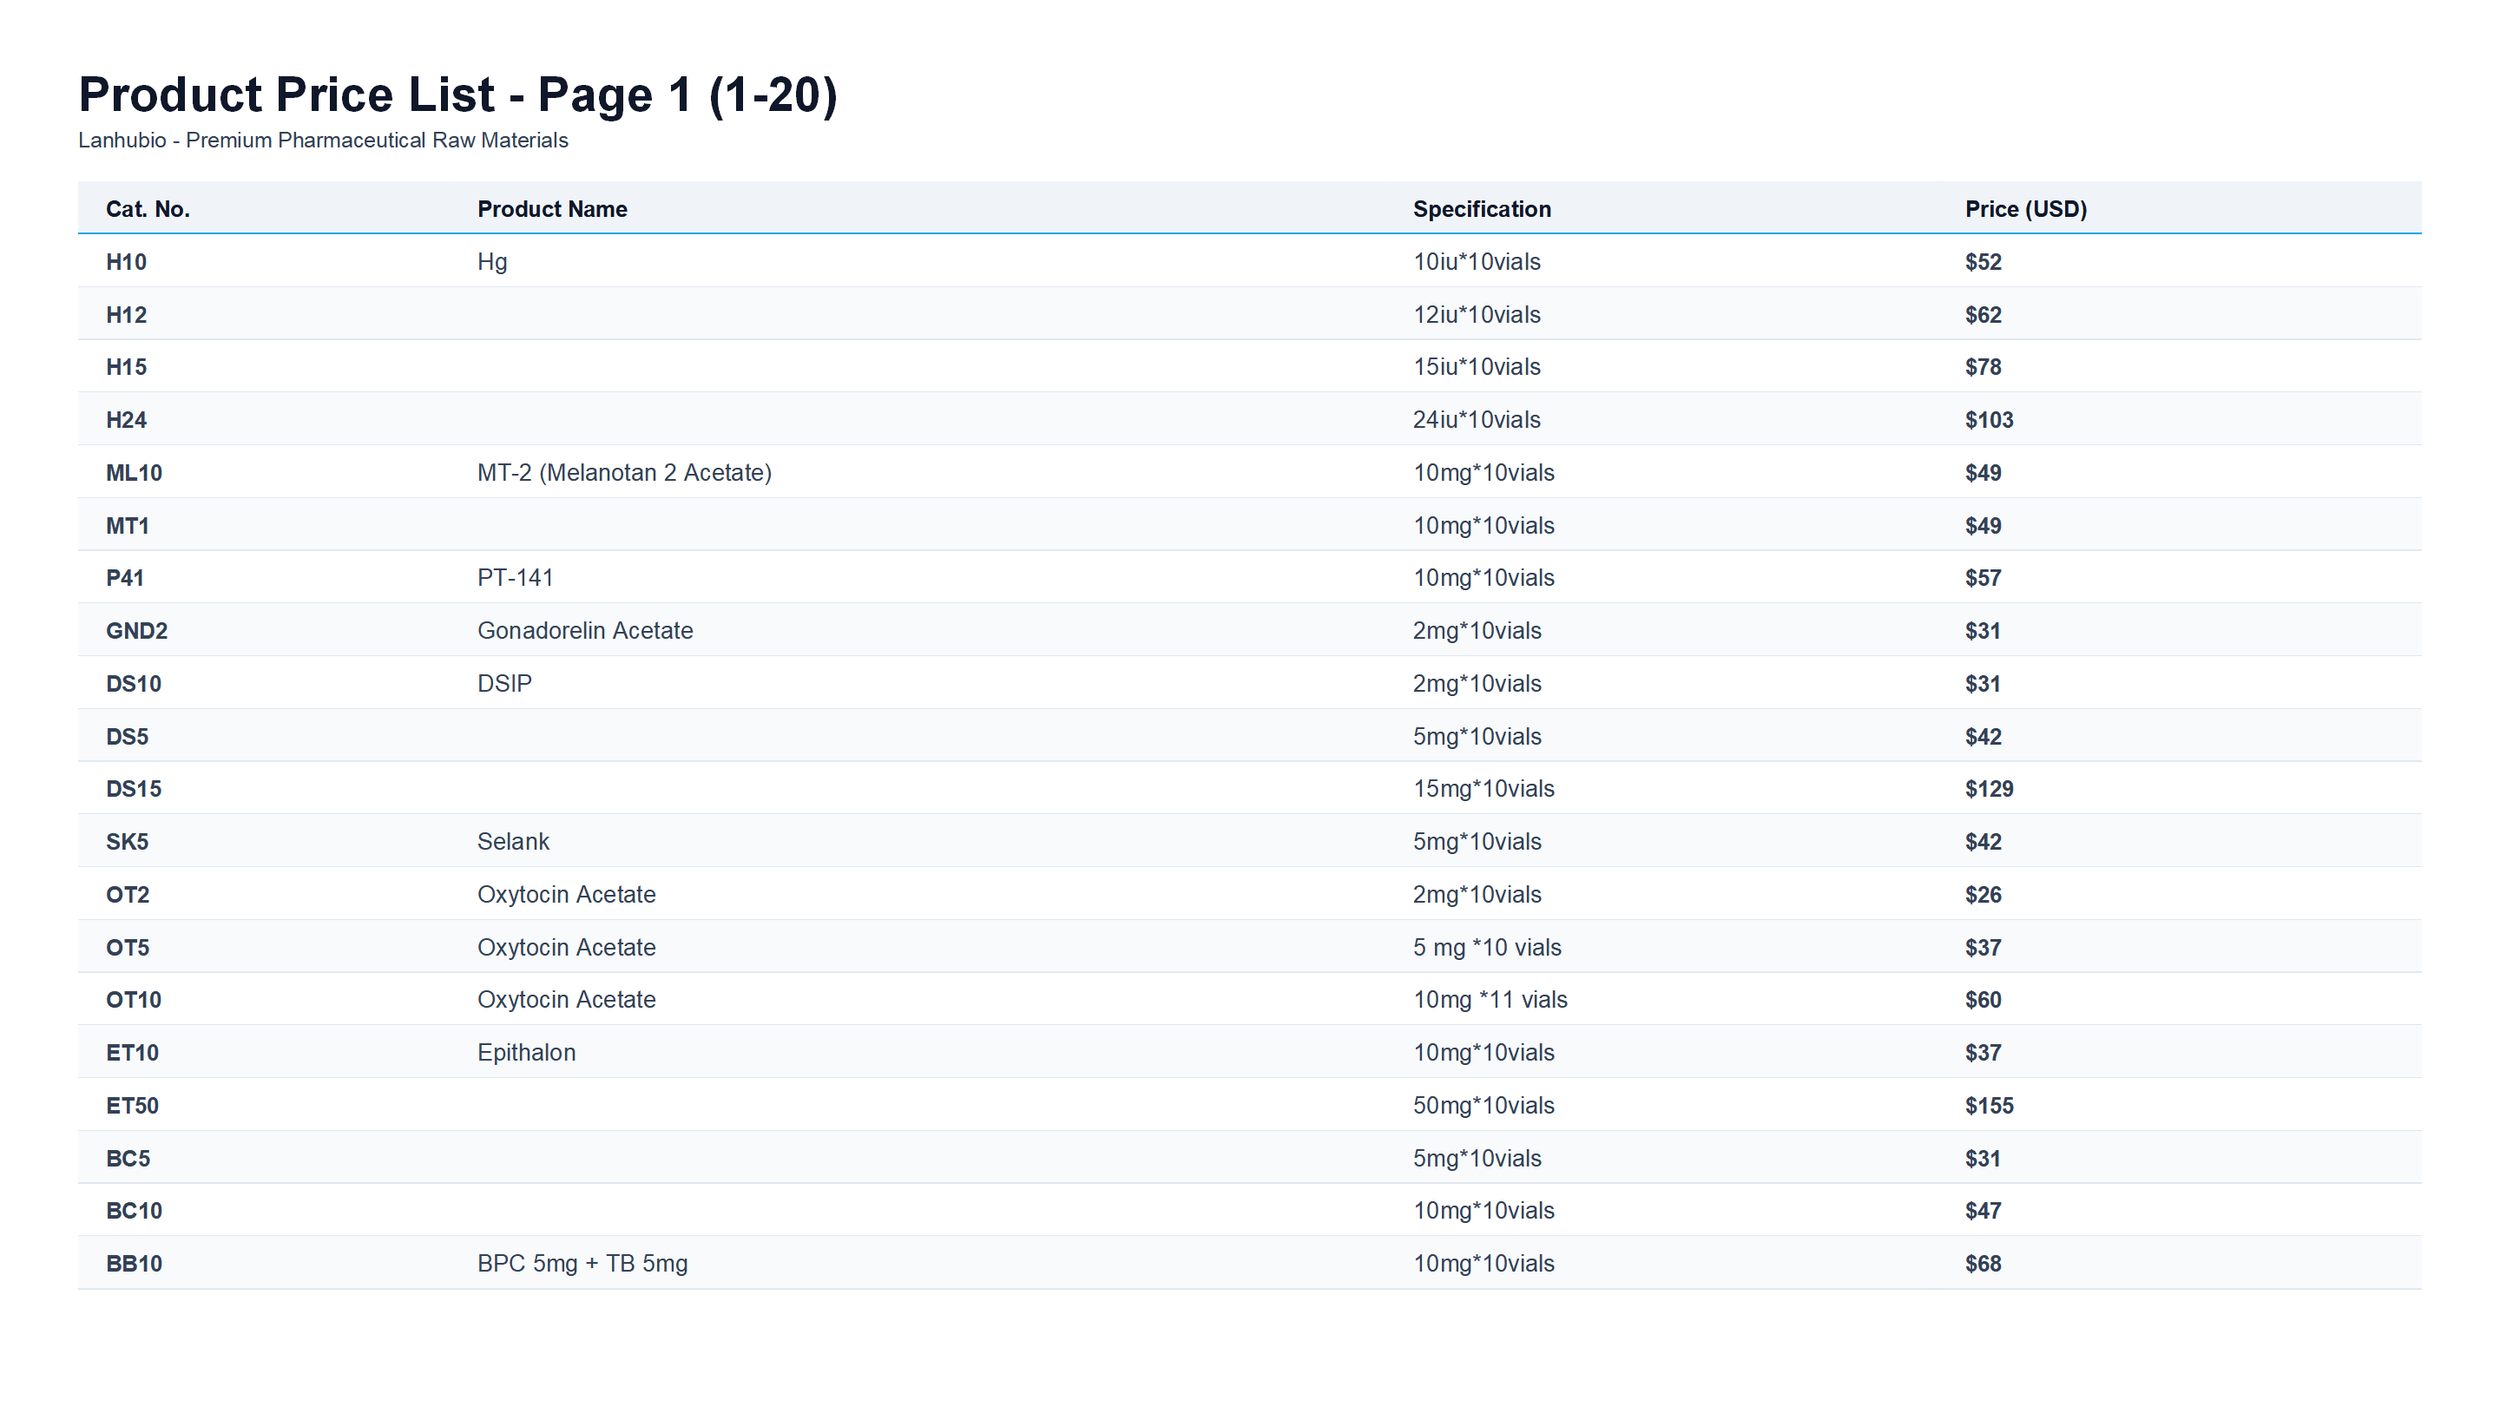Select the 24iu*10vials specification cell
Image resolution: width=2500 pixels, height=1406 pixels.
pyautogui.click(x=1476, y=420)
